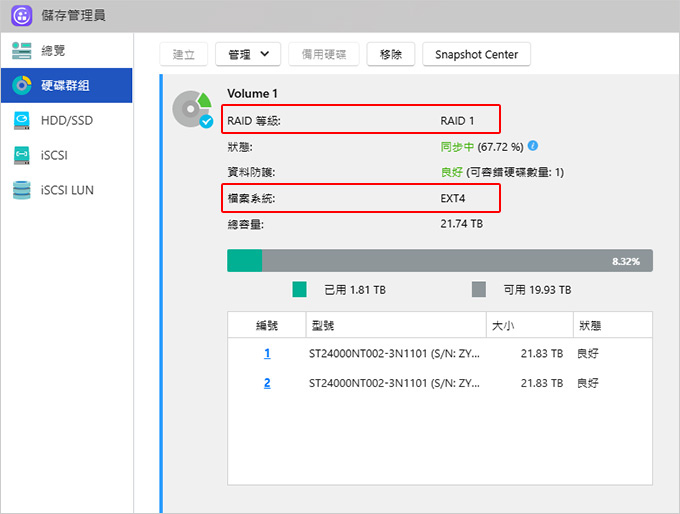Click the 狀態 column header
680x514 pixels.
[x=613, y=325]
